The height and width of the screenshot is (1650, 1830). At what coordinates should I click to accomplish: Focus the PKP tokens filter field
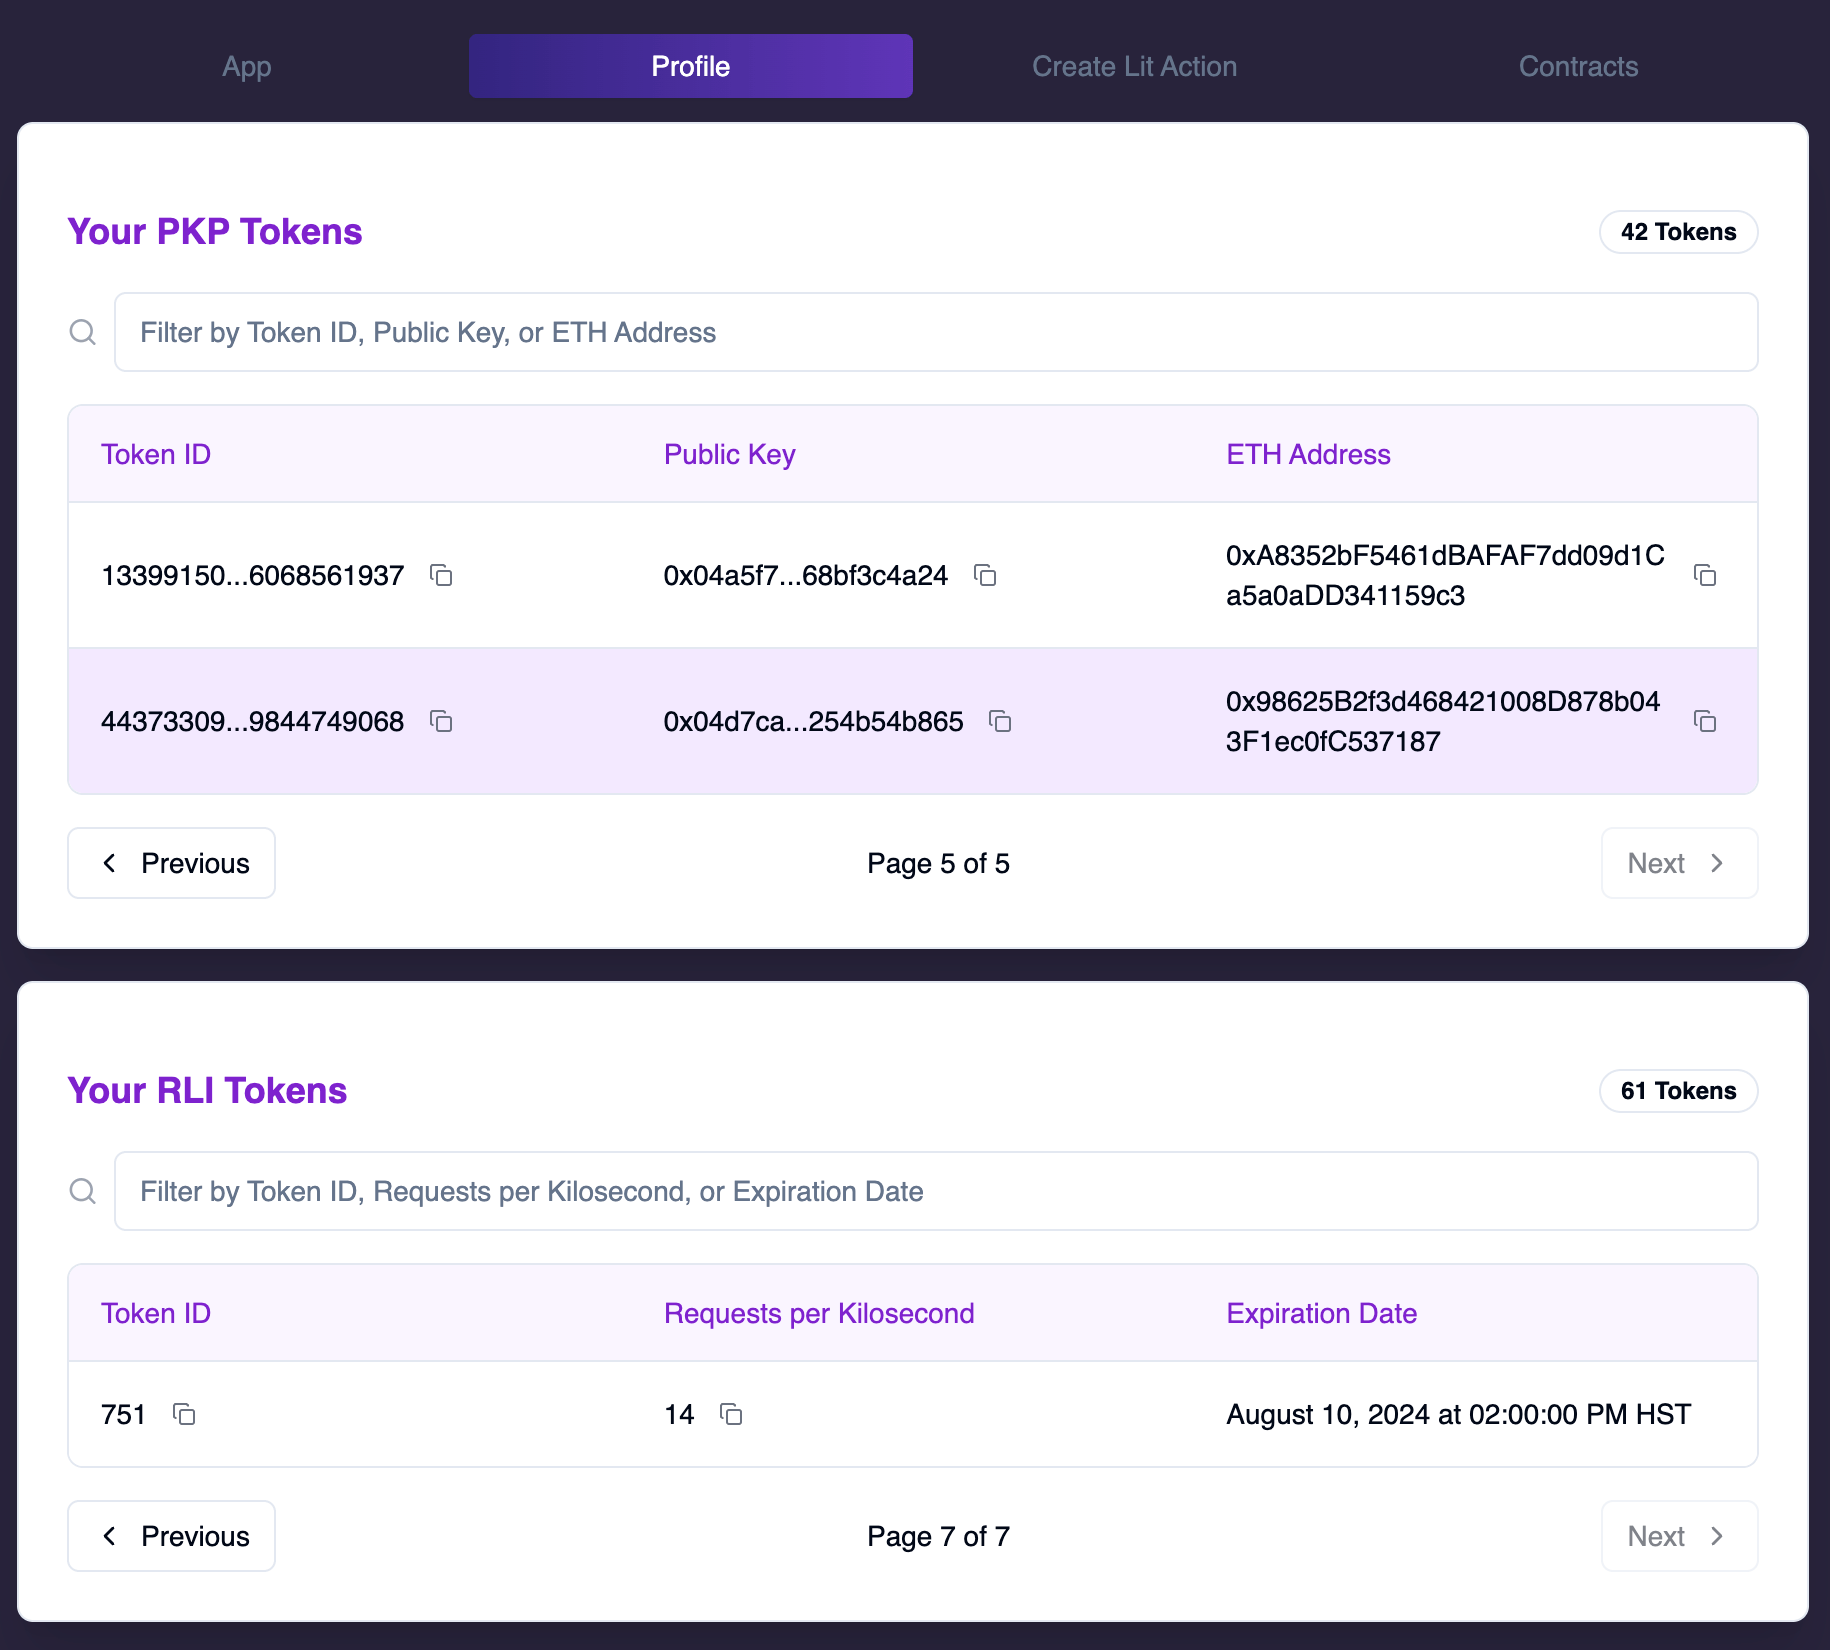(935, 332)
